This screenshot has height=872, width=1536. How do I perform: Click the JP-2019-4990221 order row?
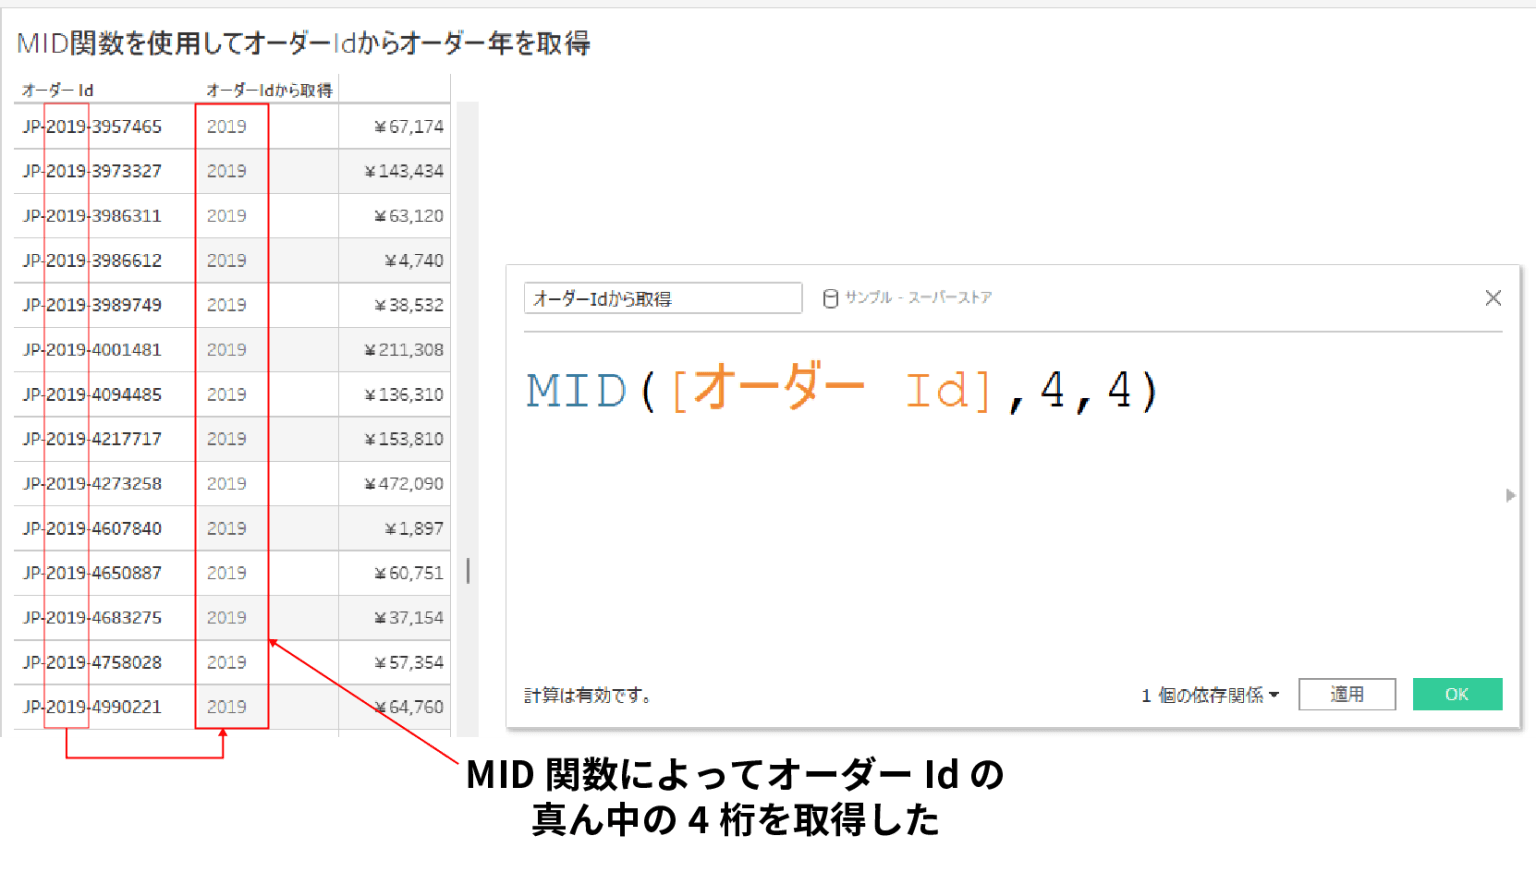95,706
